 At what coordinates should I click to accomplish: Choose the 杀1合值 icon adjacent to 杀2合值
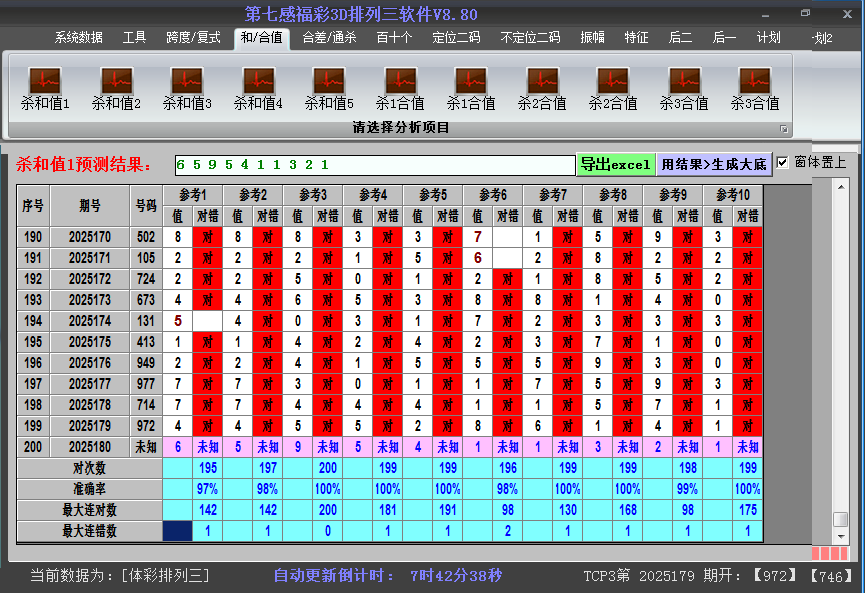(471, 89)
